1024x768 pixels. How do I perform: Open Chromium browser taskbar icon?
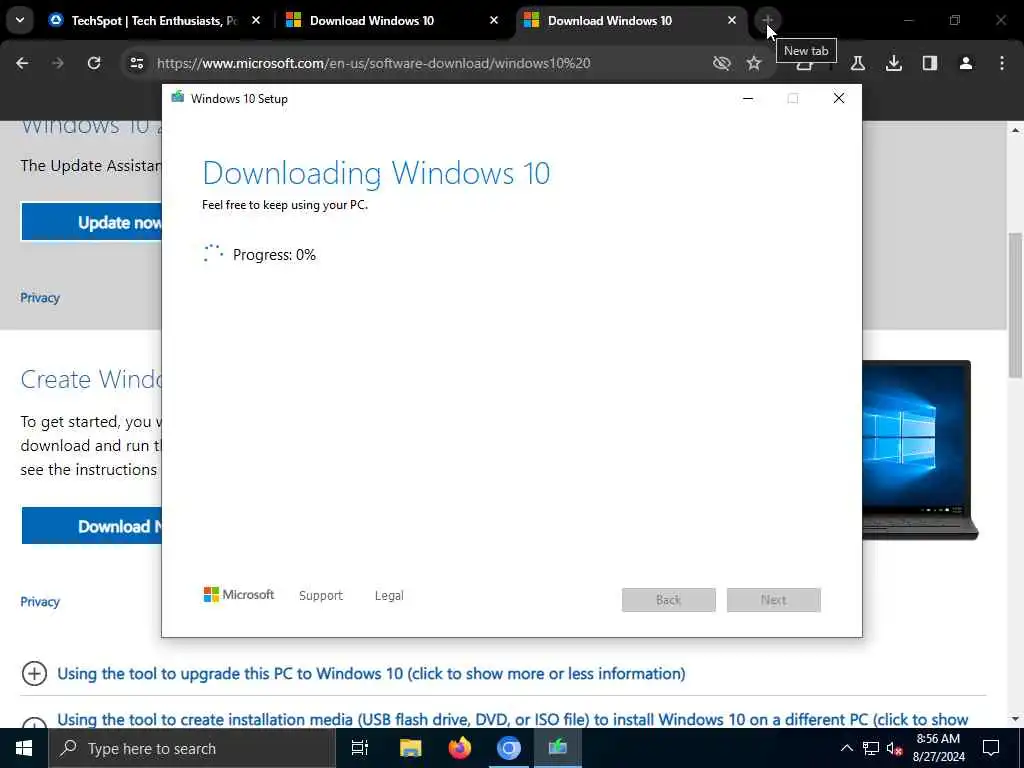[509, 748]
